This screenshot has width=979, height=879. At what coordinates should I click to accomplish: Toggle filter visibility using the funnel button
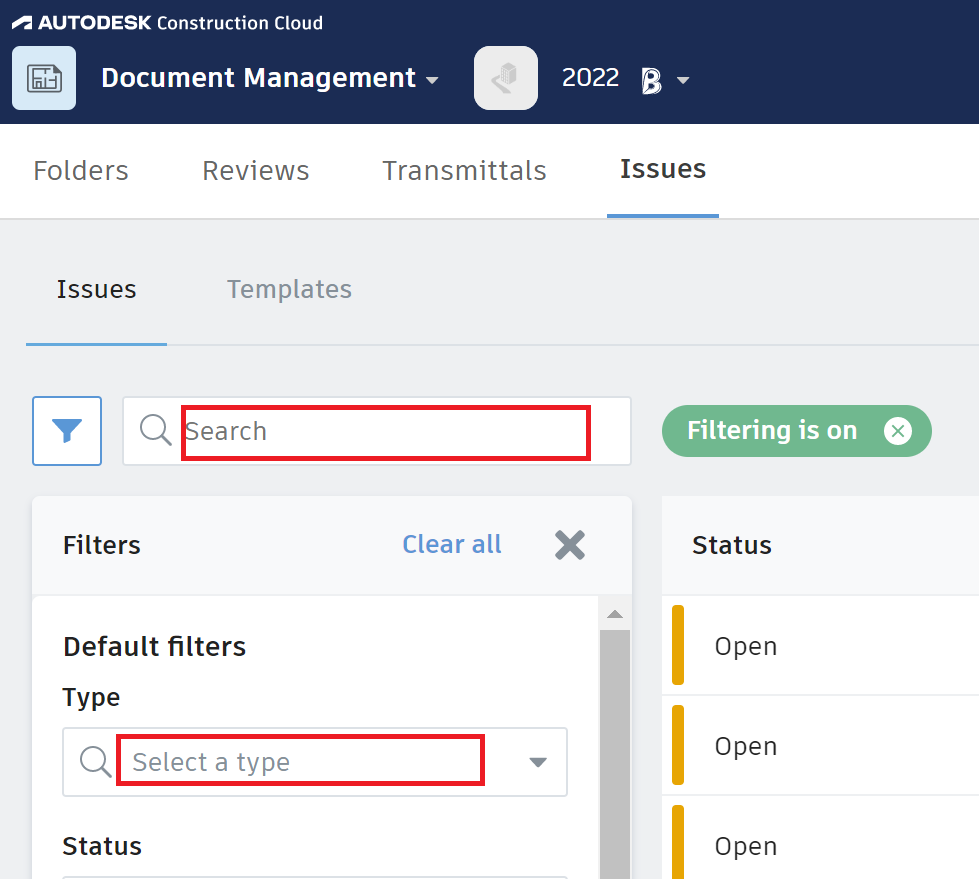[x=66, y=431]
